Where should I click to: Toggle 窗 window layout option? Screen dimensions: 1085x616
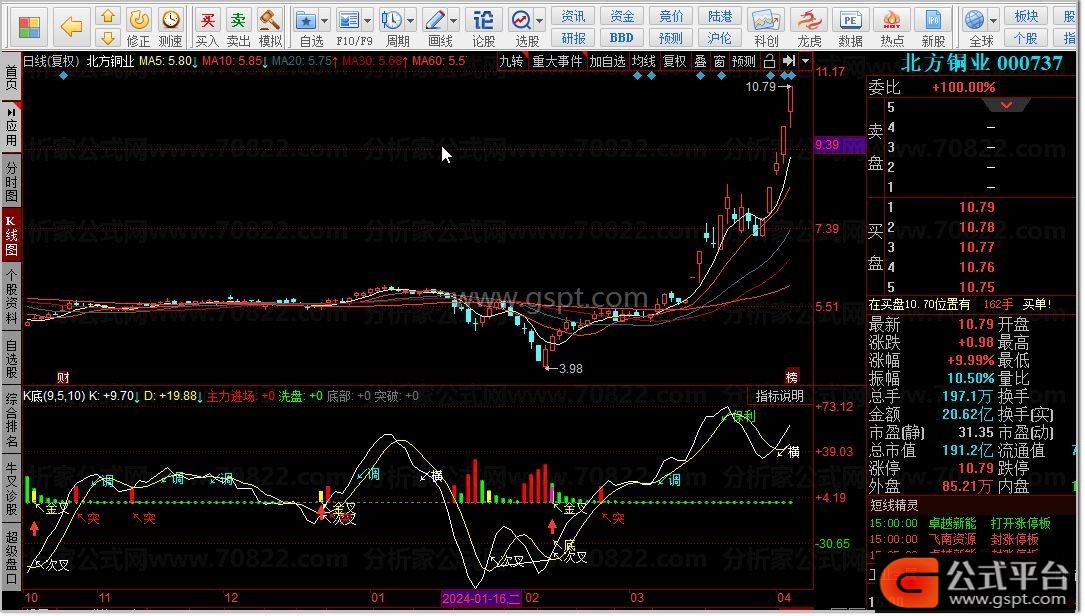point(720,61)
